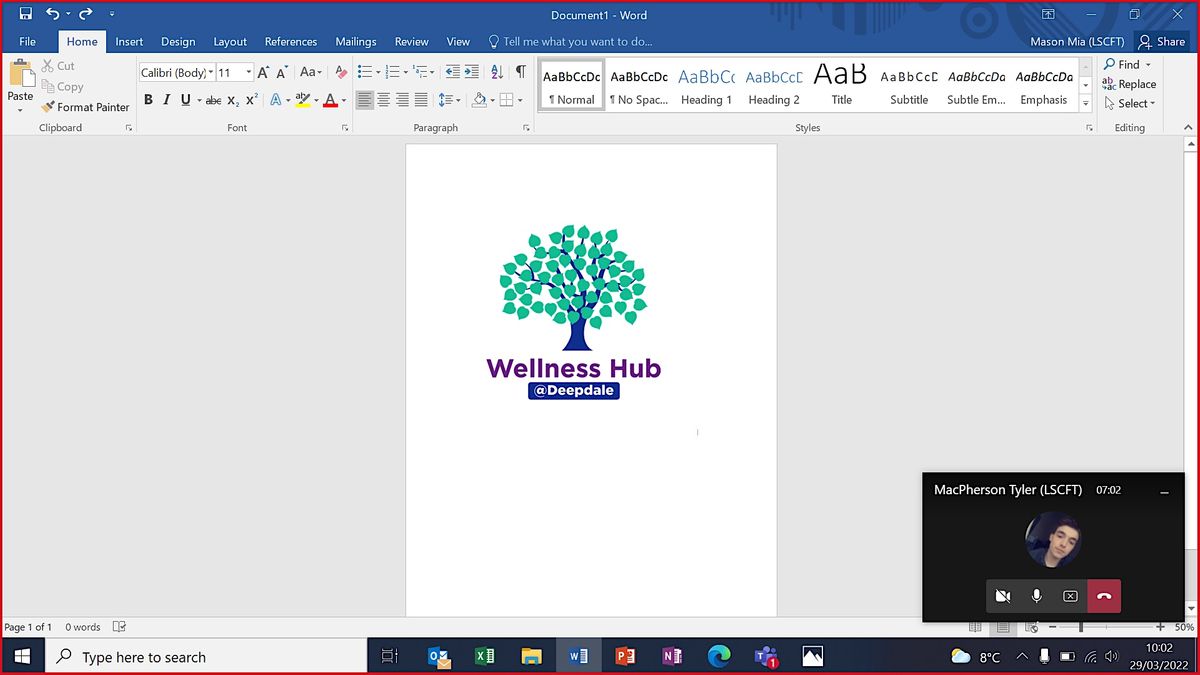Increase font size with the grow icon
Screen dimensions: 1200x675
click(x=264, y=72)
